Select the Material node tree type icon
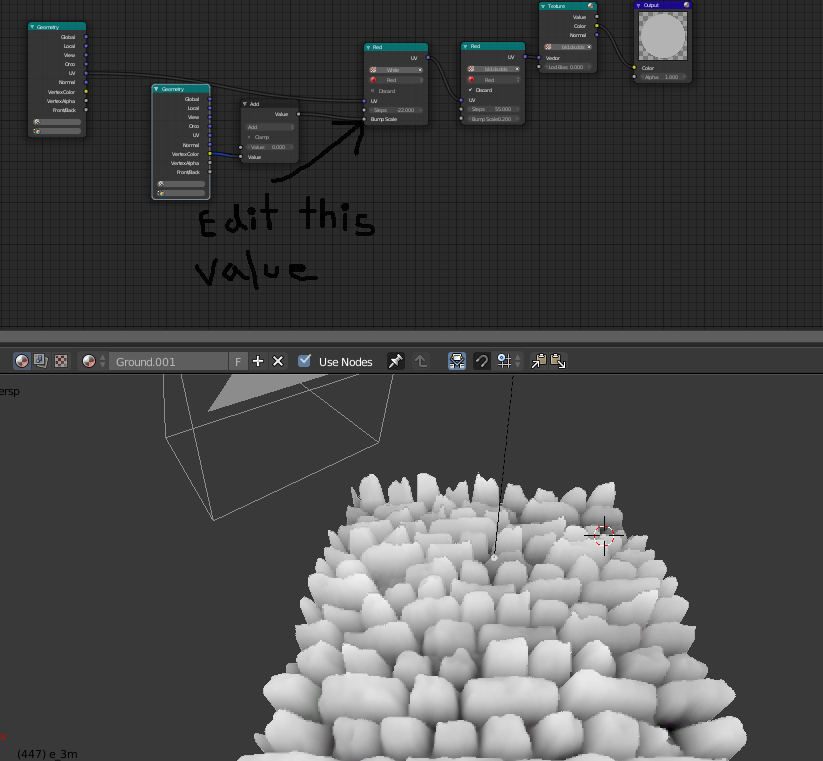 [22, 361]
